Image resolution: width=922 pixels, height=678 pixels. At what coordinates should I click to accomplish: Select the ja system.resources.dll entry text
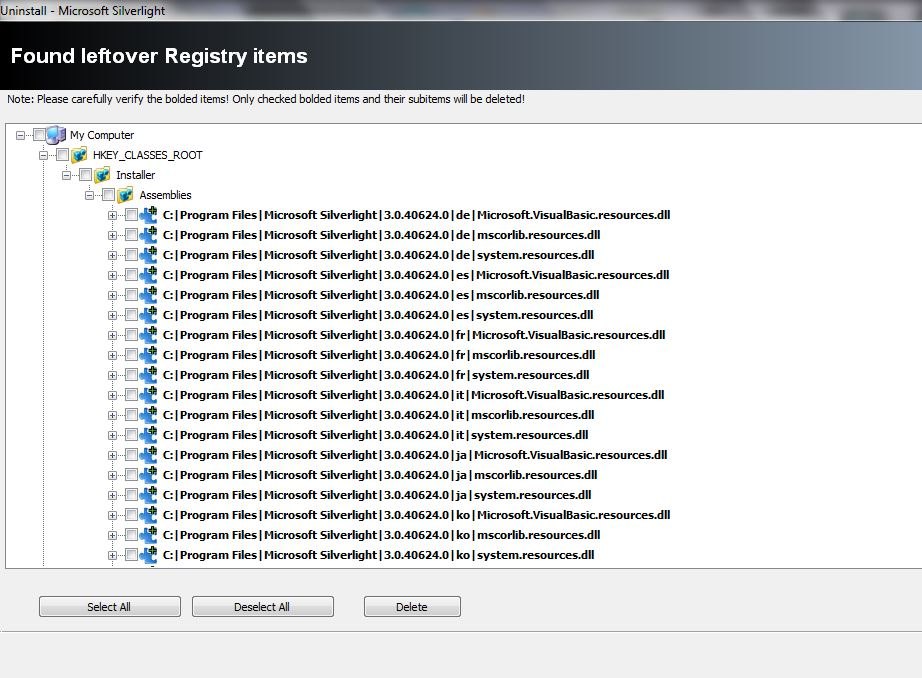(377, 495)
